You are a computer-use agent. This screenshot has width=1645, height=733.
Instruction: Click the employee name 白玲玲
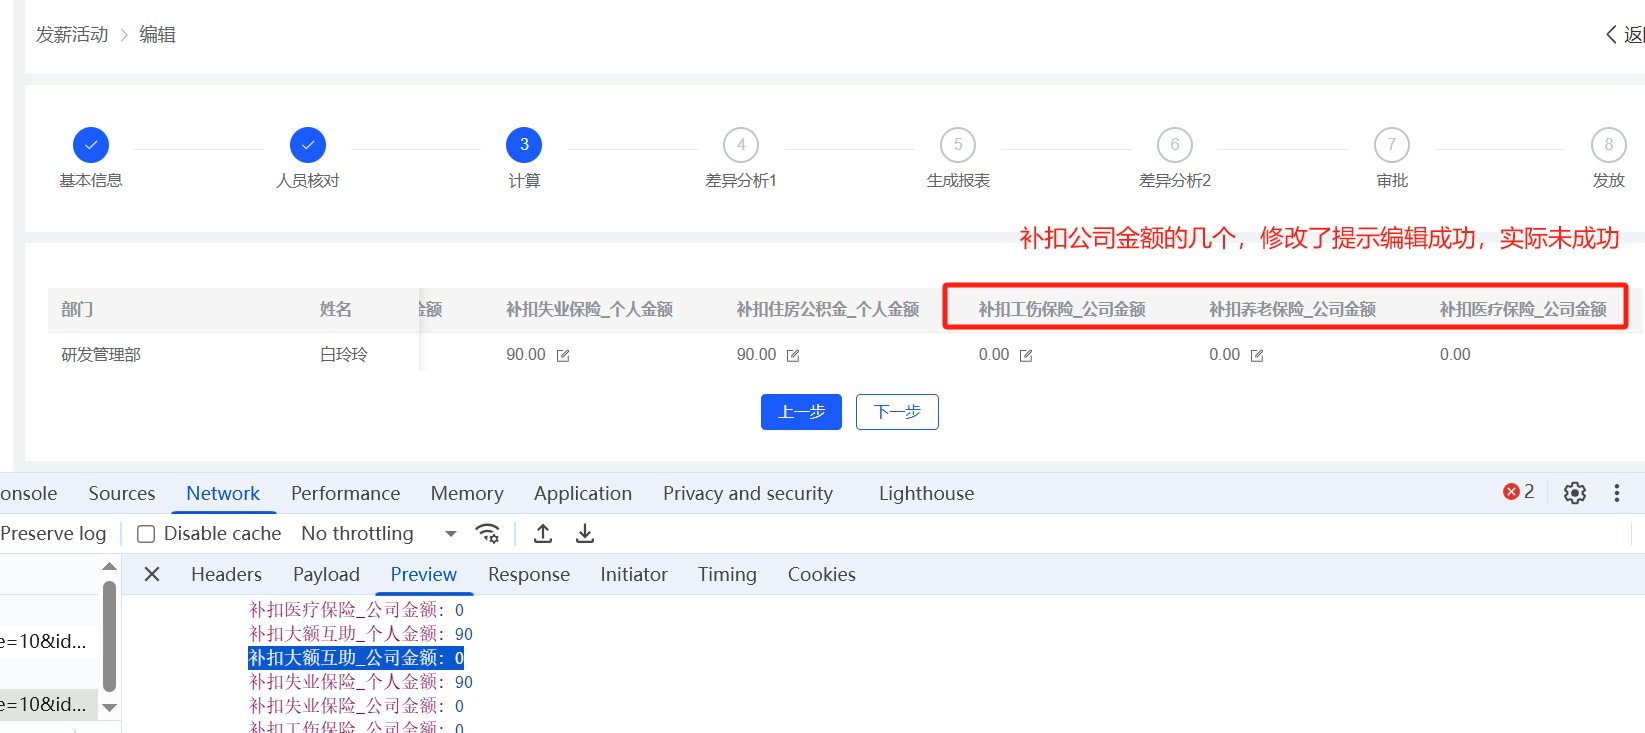(344, 355)
